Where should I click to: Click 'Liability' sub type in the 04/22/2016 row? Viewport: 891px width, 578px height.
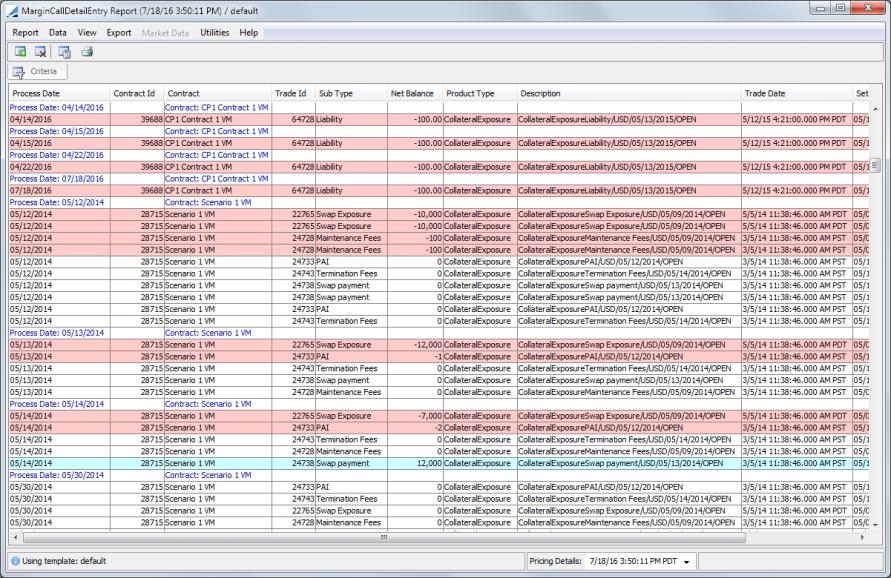(329, 167)
